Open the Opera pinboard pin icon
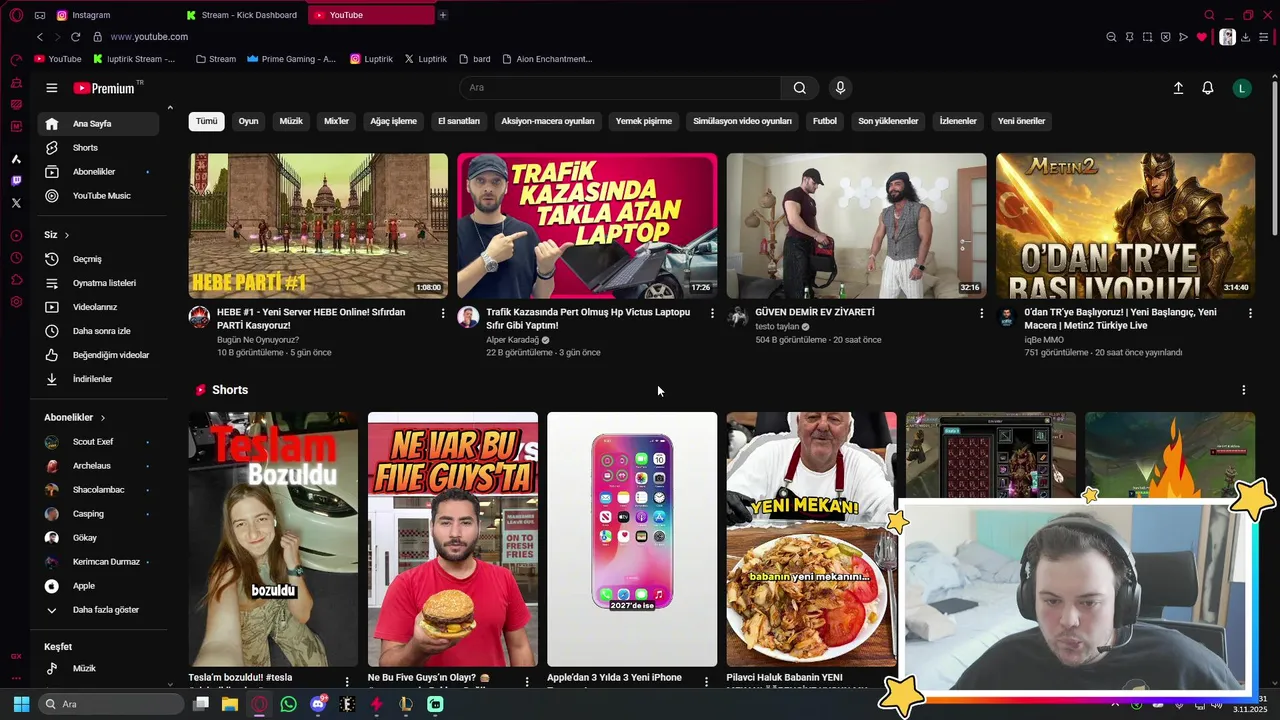Viewport: 1280px width, 720px height. pos(1129,37)
